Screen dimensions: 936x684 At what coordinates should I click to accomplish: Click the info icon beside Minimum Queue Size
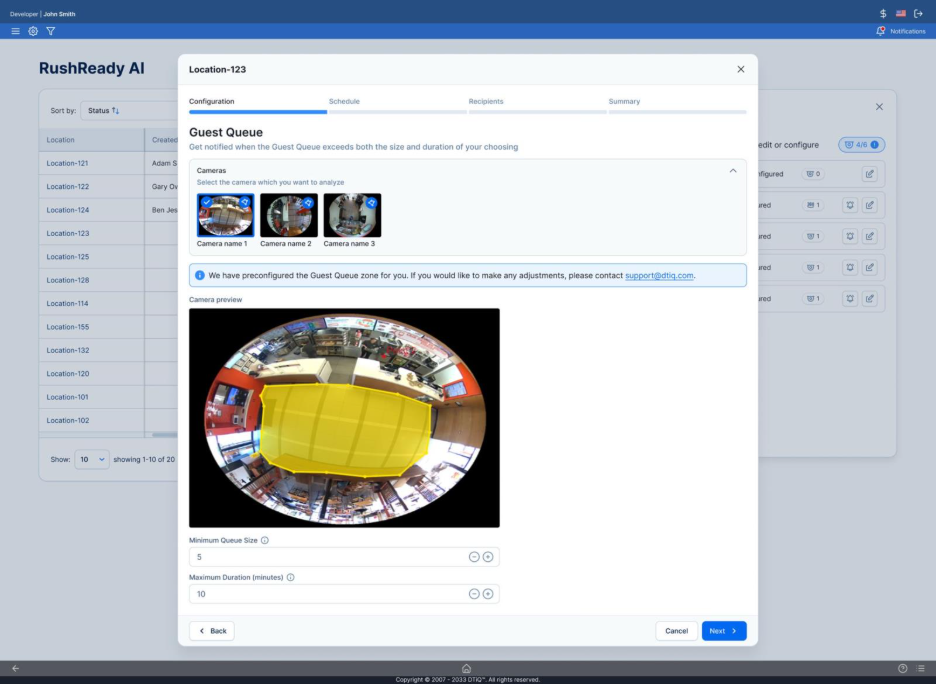(x=265, y=540)
